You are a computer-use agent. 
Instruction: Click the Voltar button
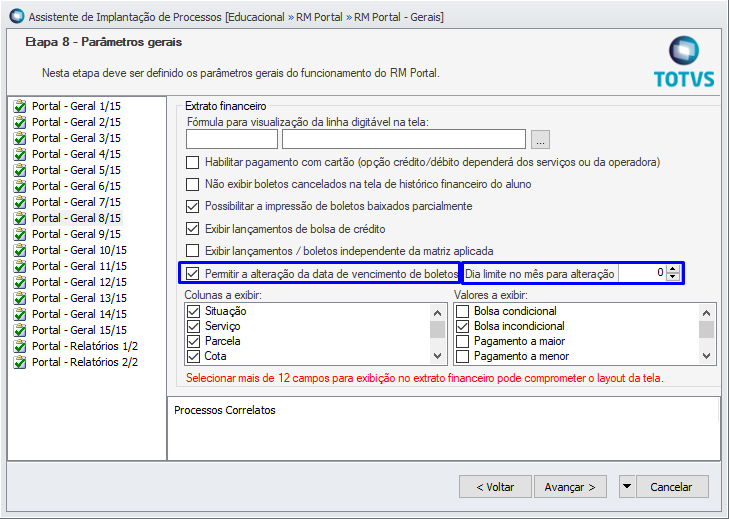495,487
